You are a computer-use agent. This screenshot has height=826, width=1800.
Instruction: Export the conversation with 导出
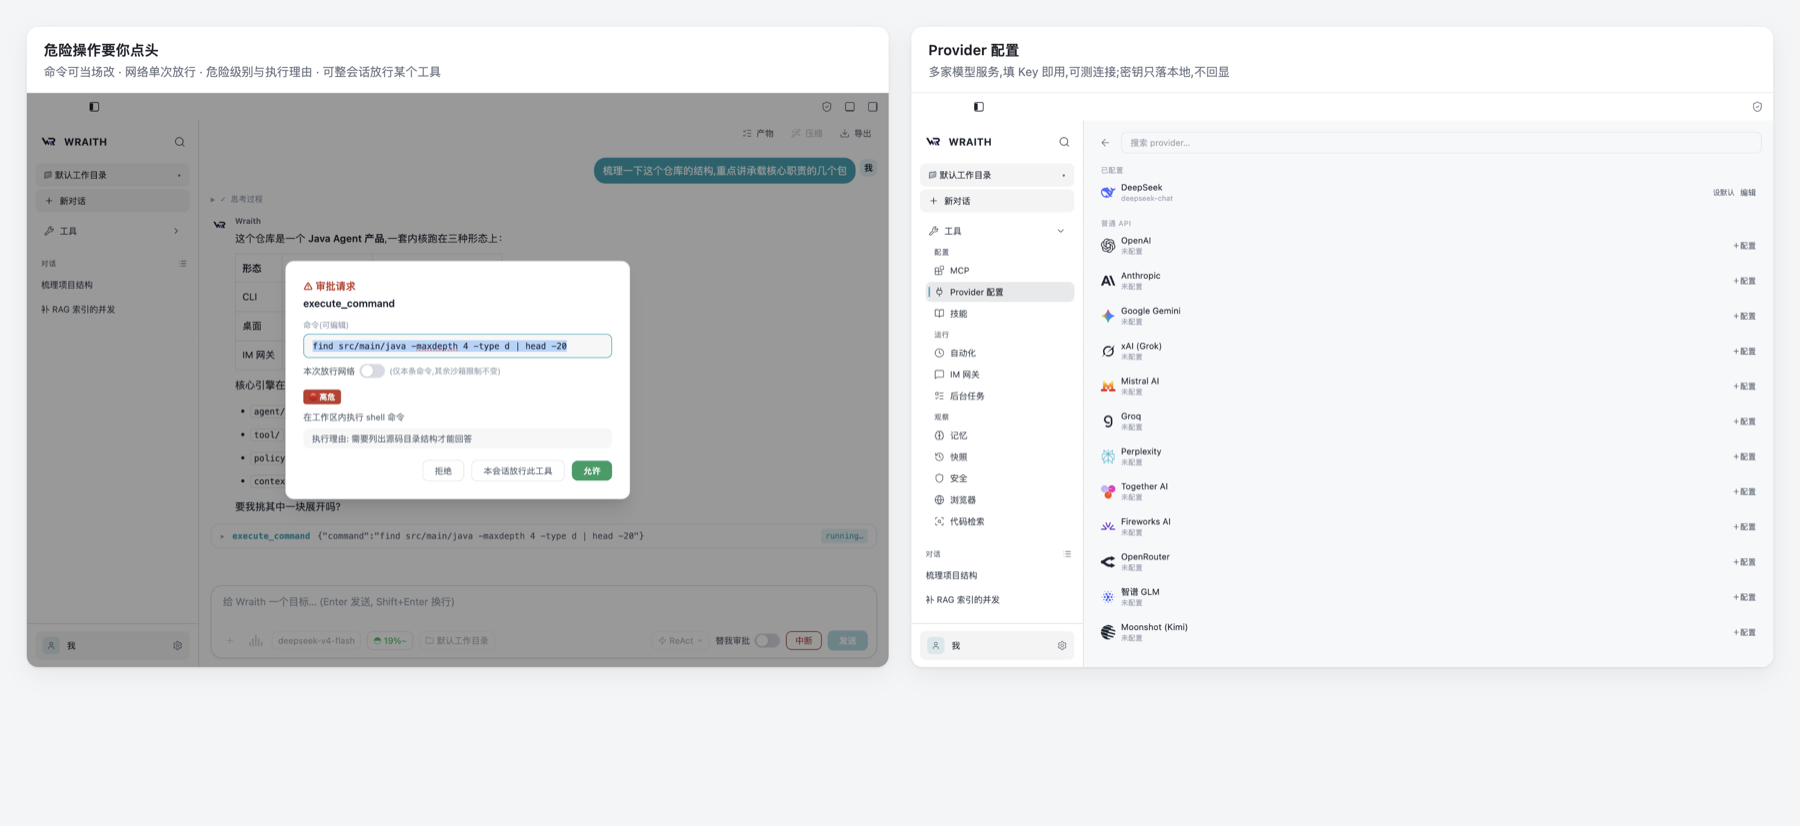(x=856, y=133)
